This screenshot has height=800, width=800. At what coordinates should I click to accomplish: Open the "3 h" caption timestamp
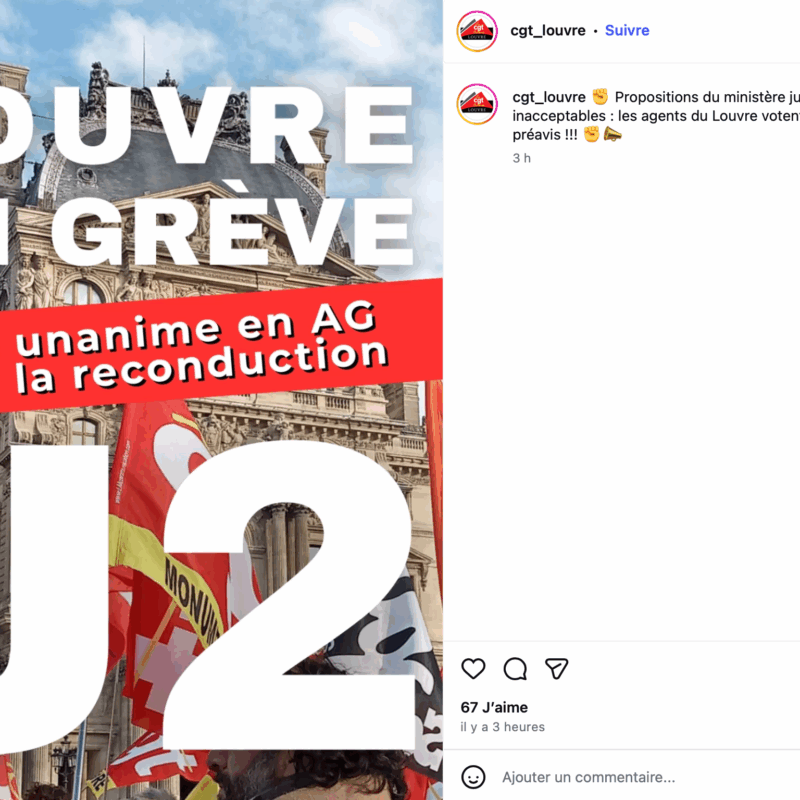point(521,158)
